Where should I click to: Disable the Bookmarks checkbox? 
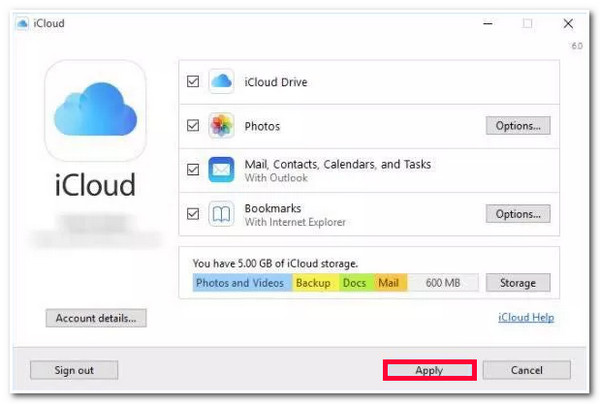click(x=193, y=213)
